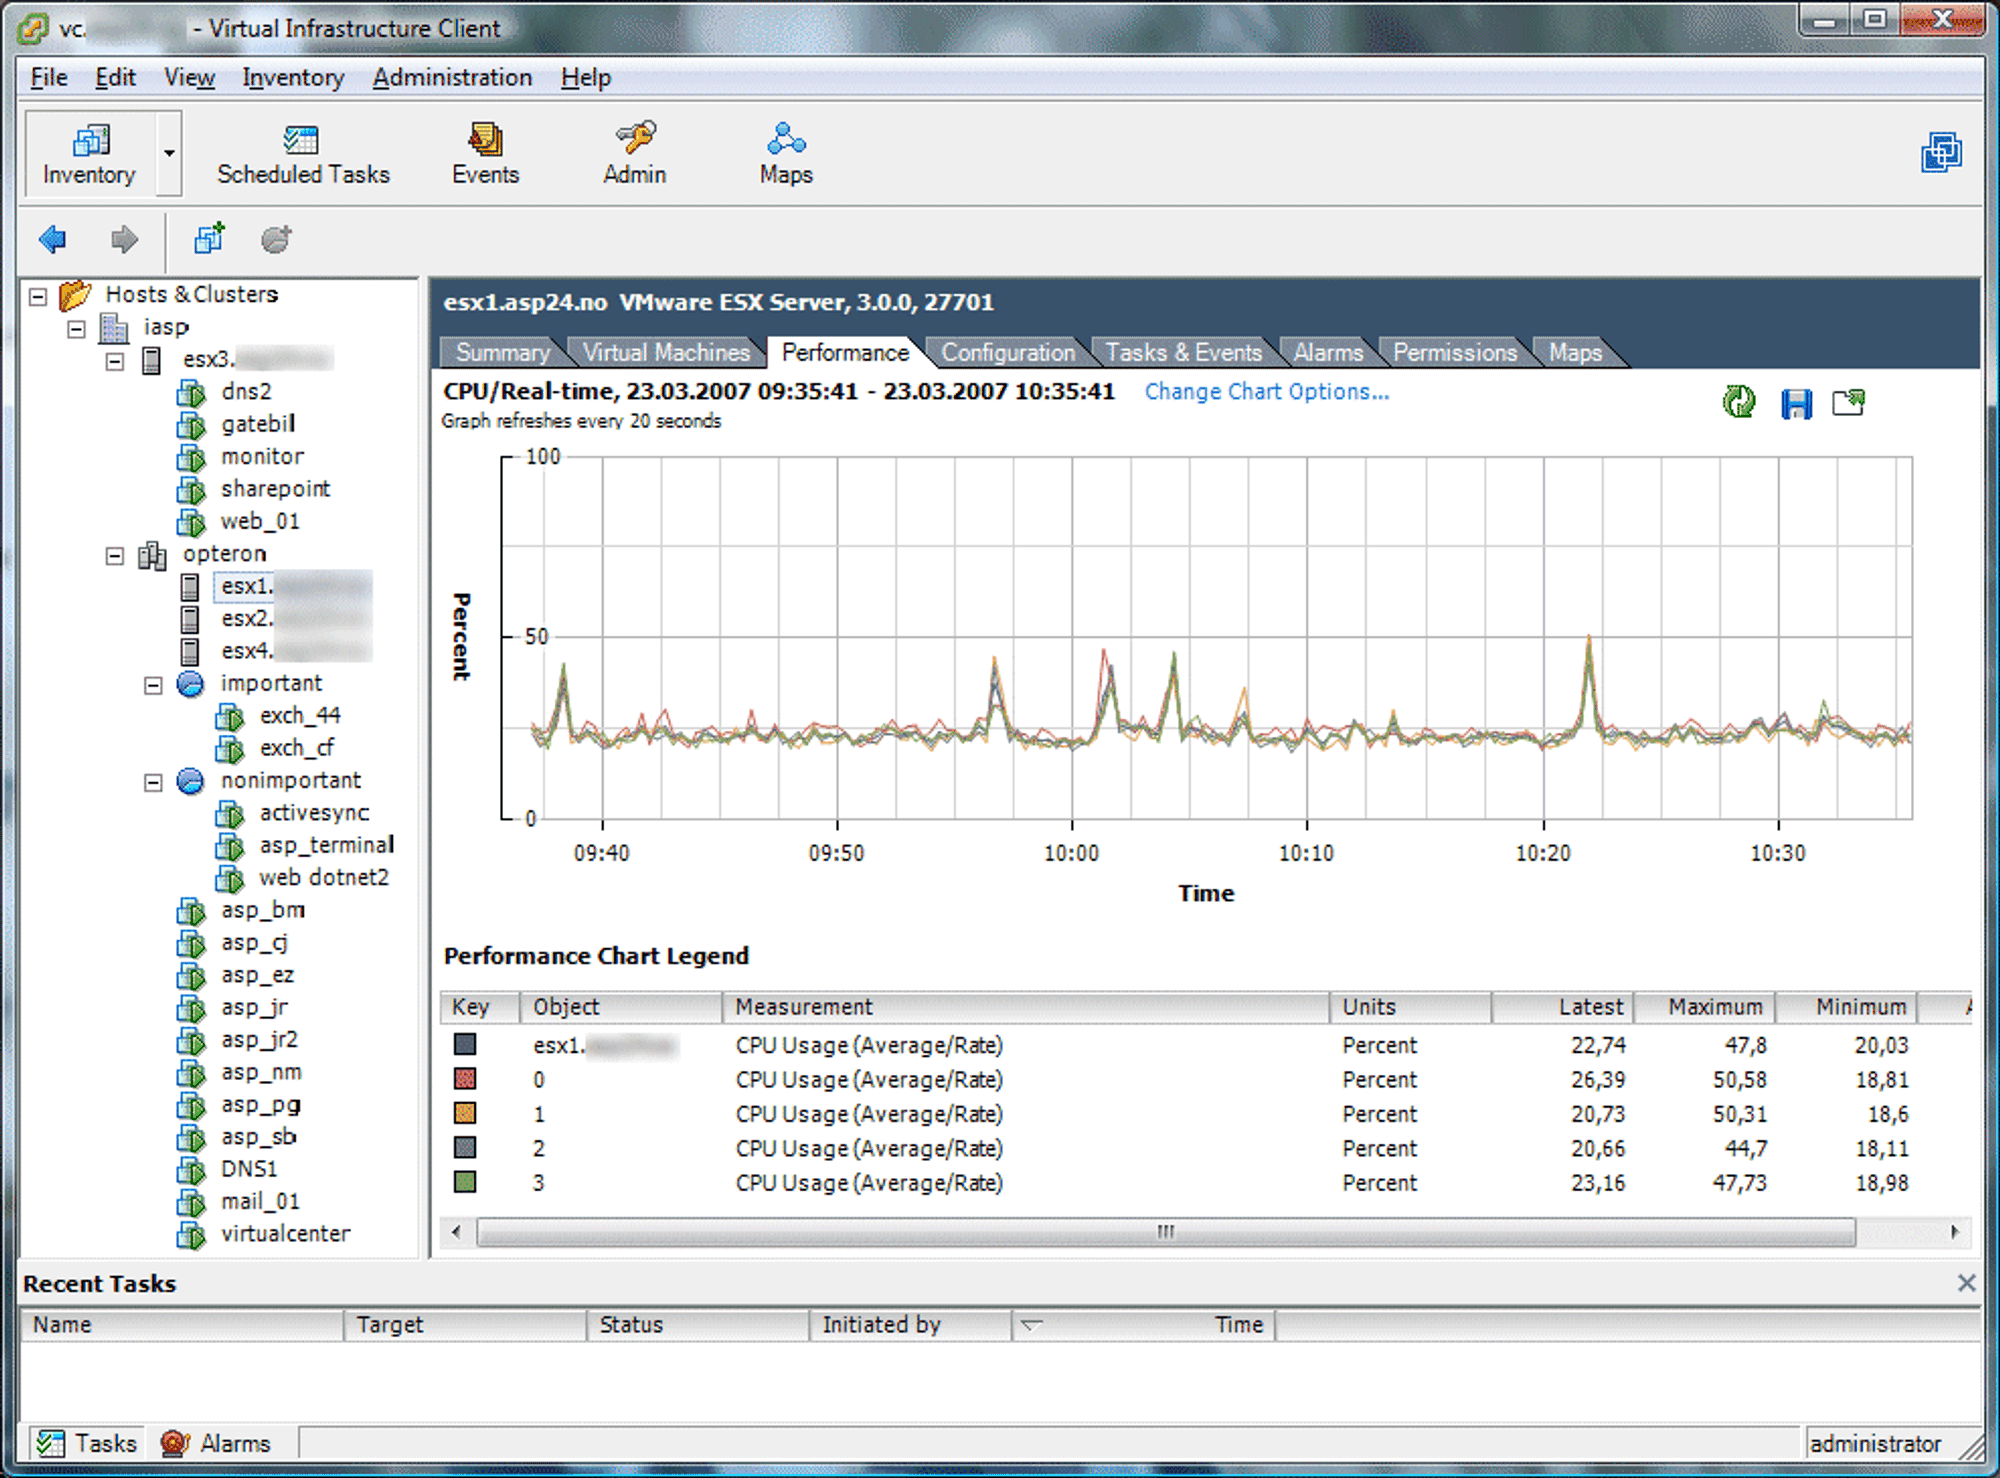This screenshot has height=1478, width=2000.
Task: Open the Maps toolbar view
Action: pos(786,154)
